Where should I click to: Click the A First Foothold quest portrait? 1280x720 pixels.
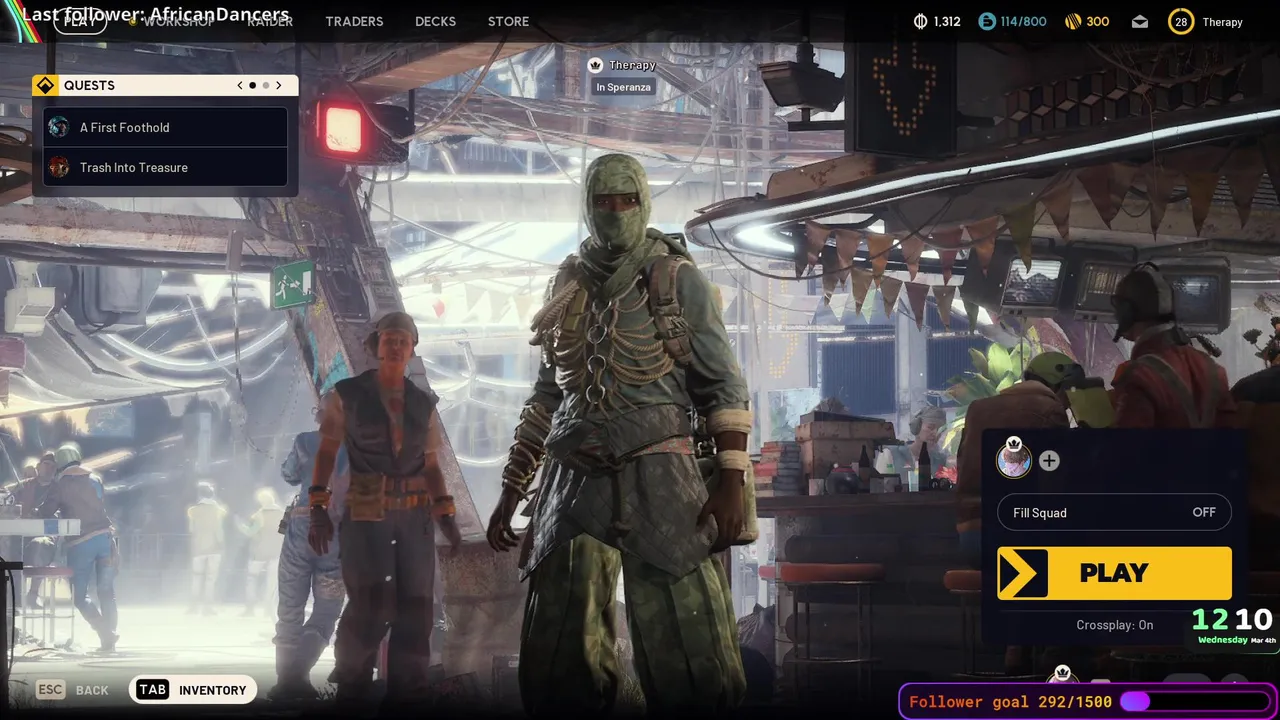pos(59,127)
